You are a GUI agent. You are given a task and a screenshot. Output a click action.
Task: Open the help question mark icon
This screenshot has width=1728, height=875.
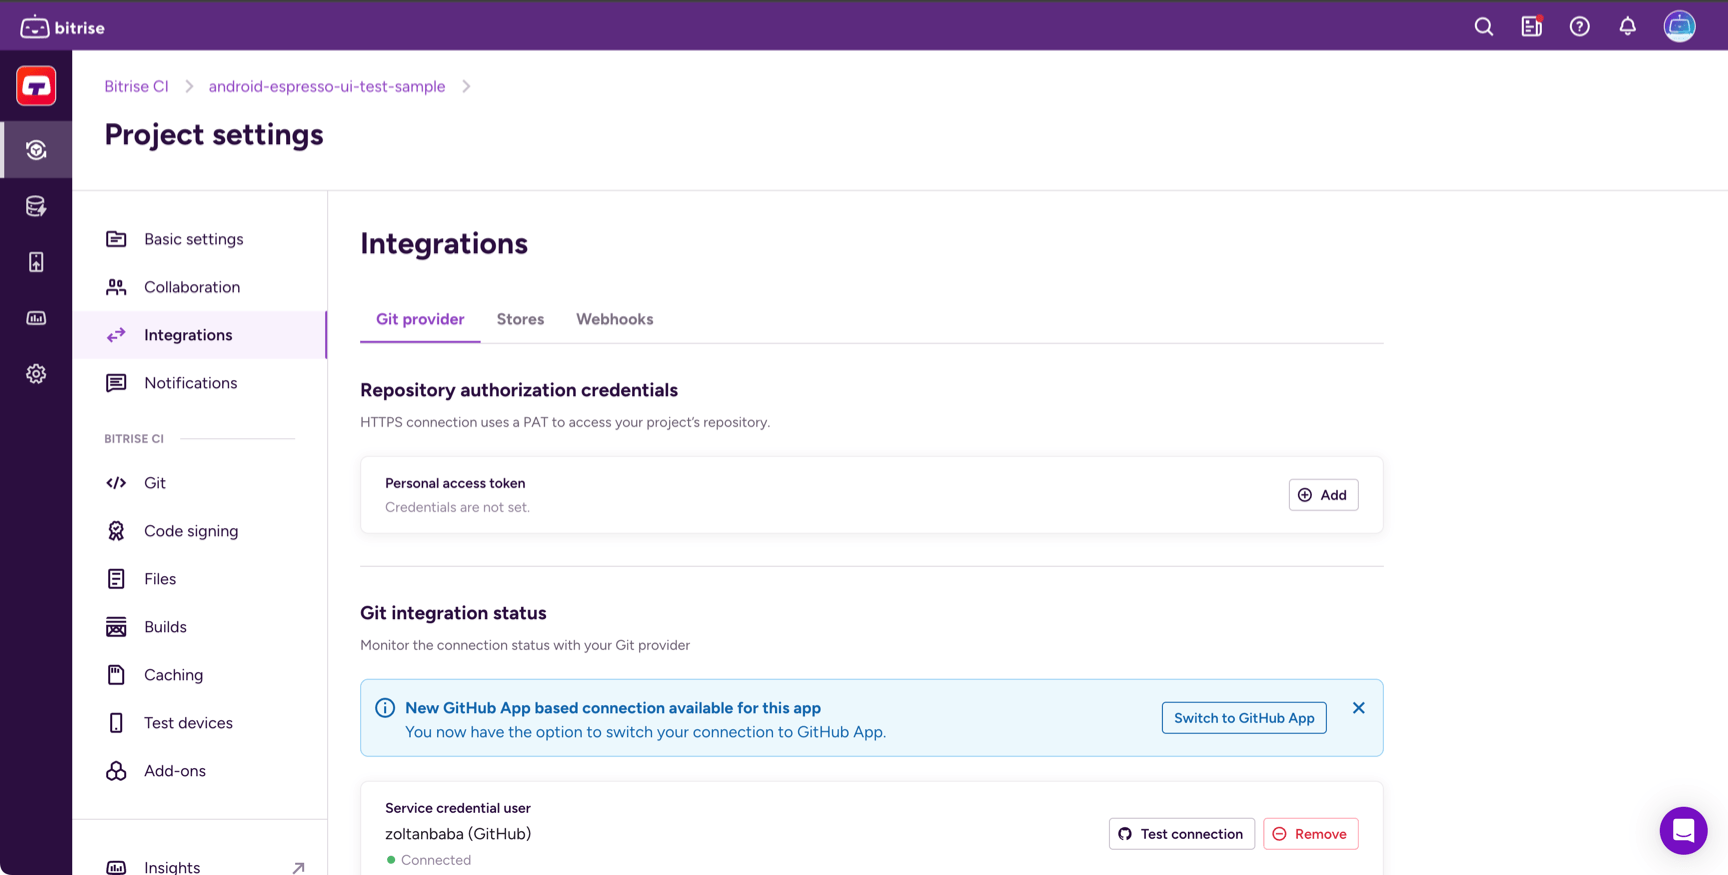click(x=1579, y=27)
